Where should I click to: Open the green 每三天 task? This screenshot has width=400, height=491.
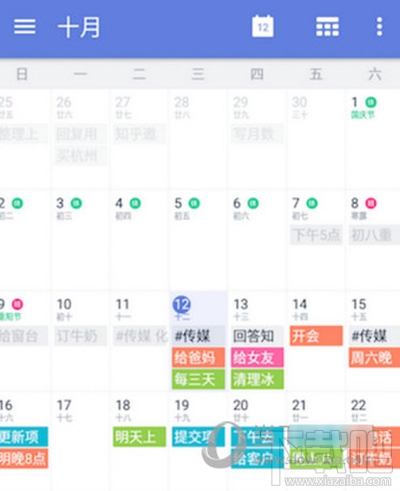[198, 379]
